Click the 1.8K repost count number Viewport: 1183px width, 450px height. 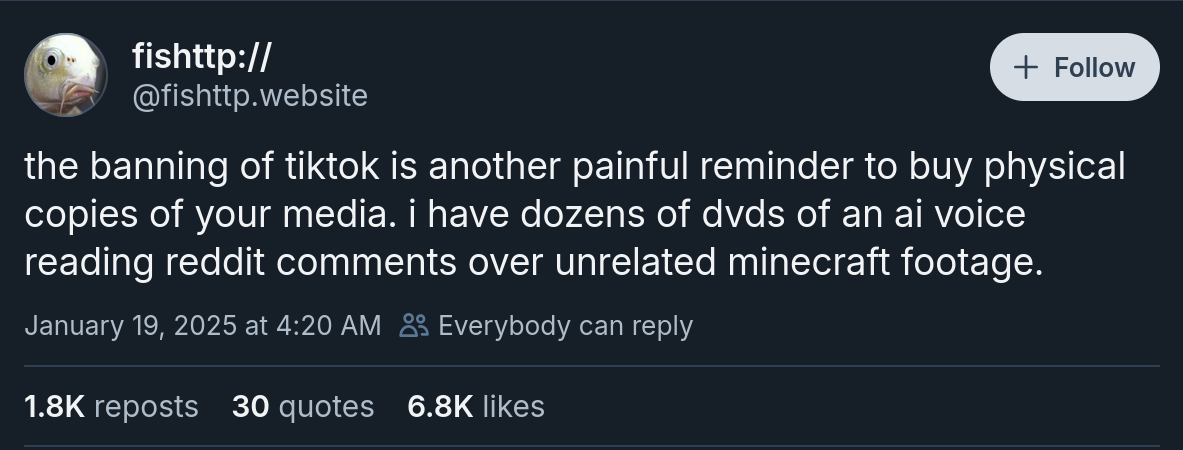[x=54, y=406]
